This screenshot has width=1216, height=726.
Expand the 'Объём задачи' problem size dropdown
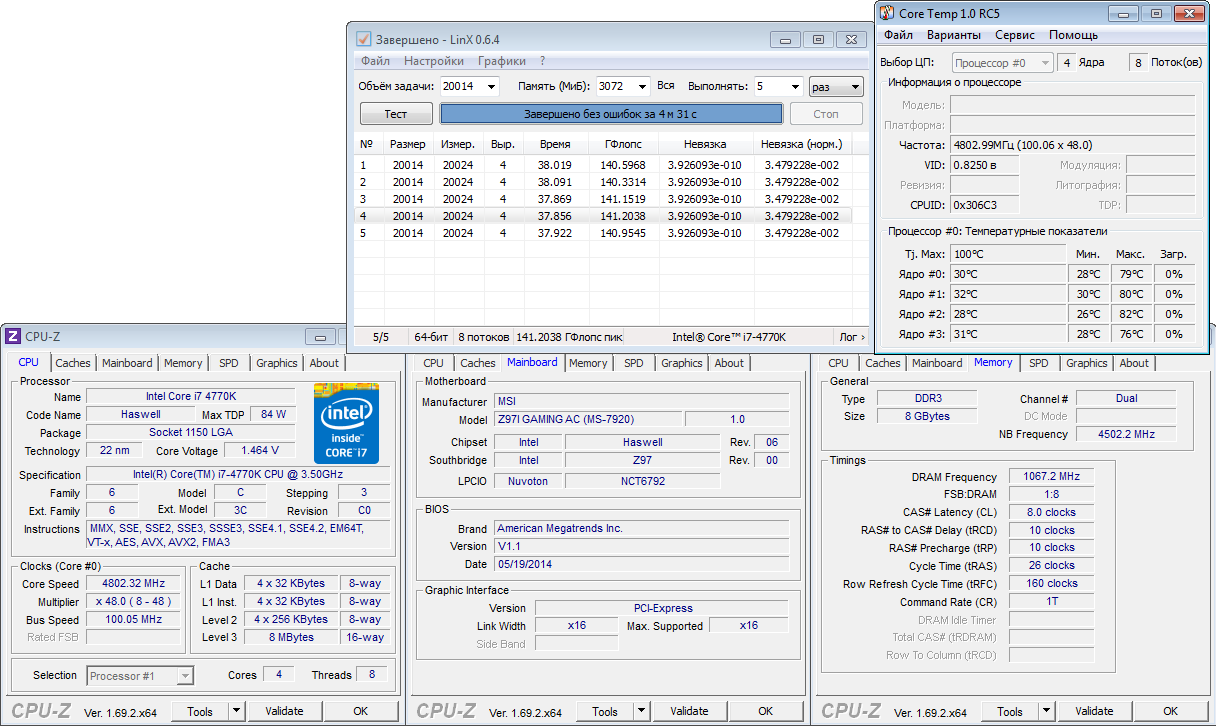490,87
